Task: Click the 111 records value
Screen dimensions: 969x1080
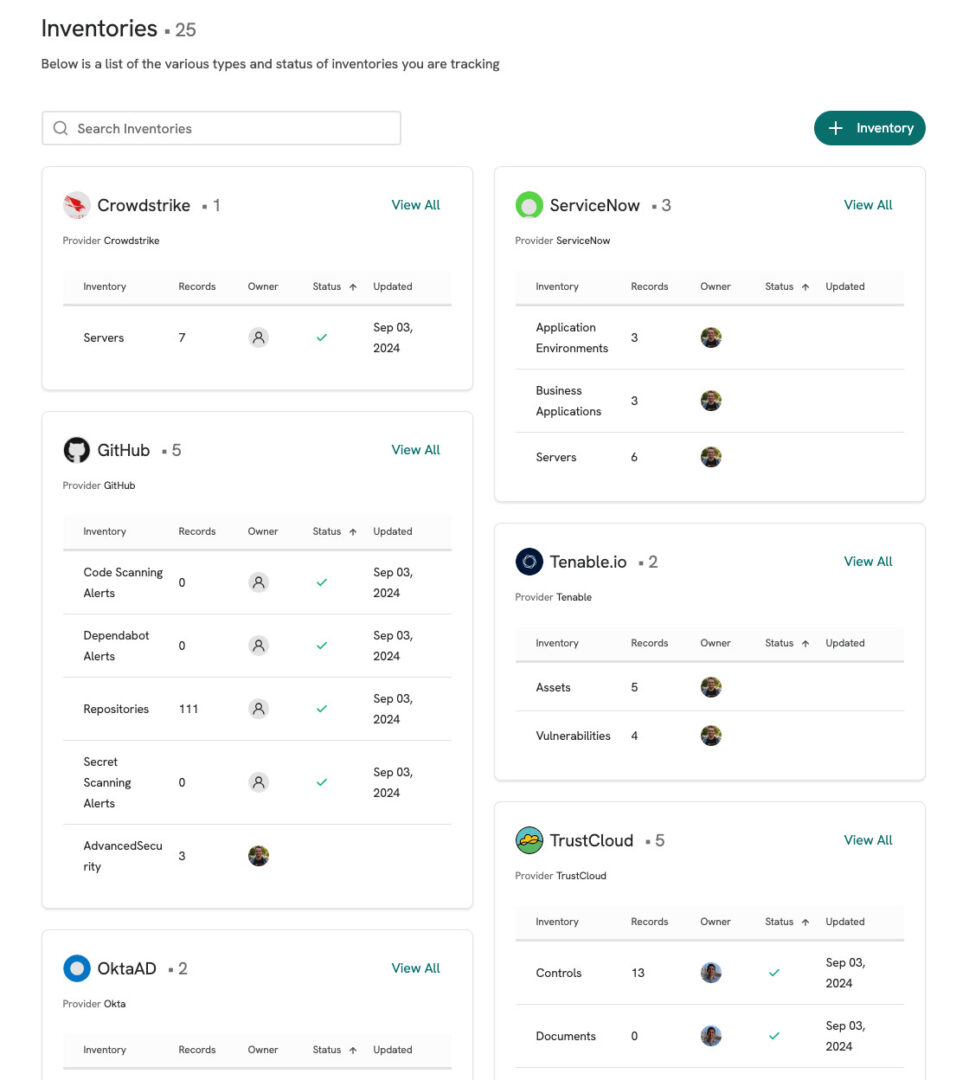Action: pyautogui.click(x=188, y=709)
